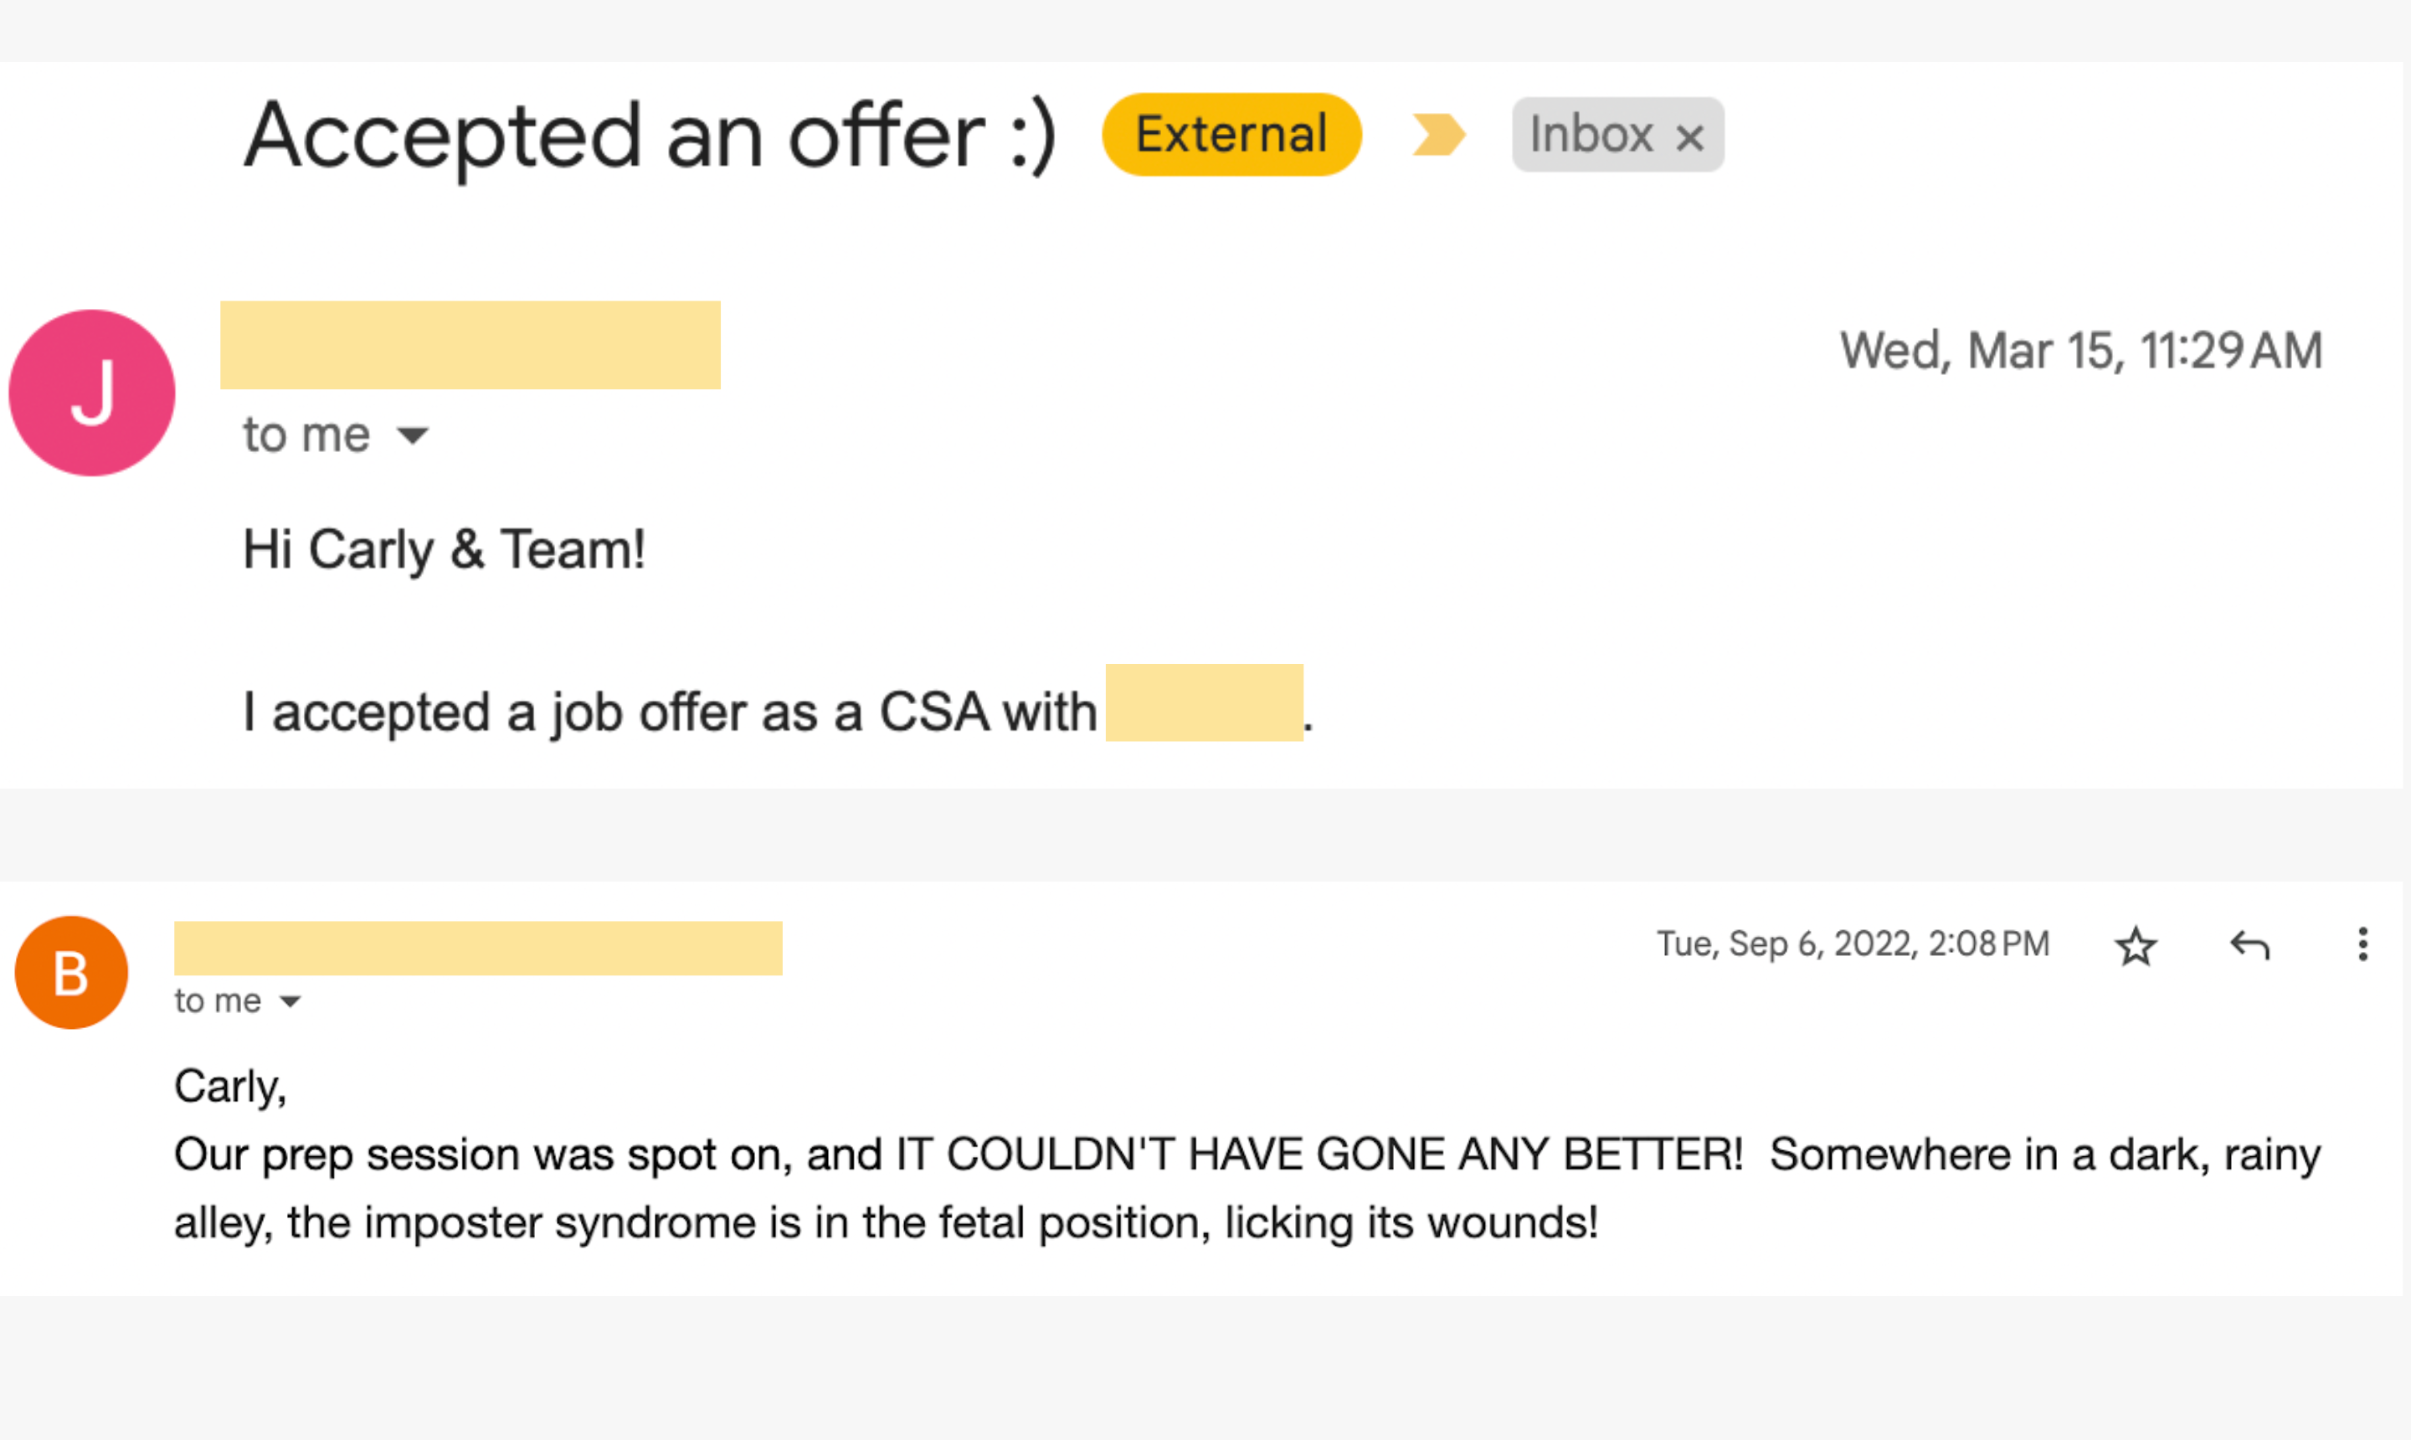
Task: Open the three-dot more options menu
Action: click(x=2362, y=945)
